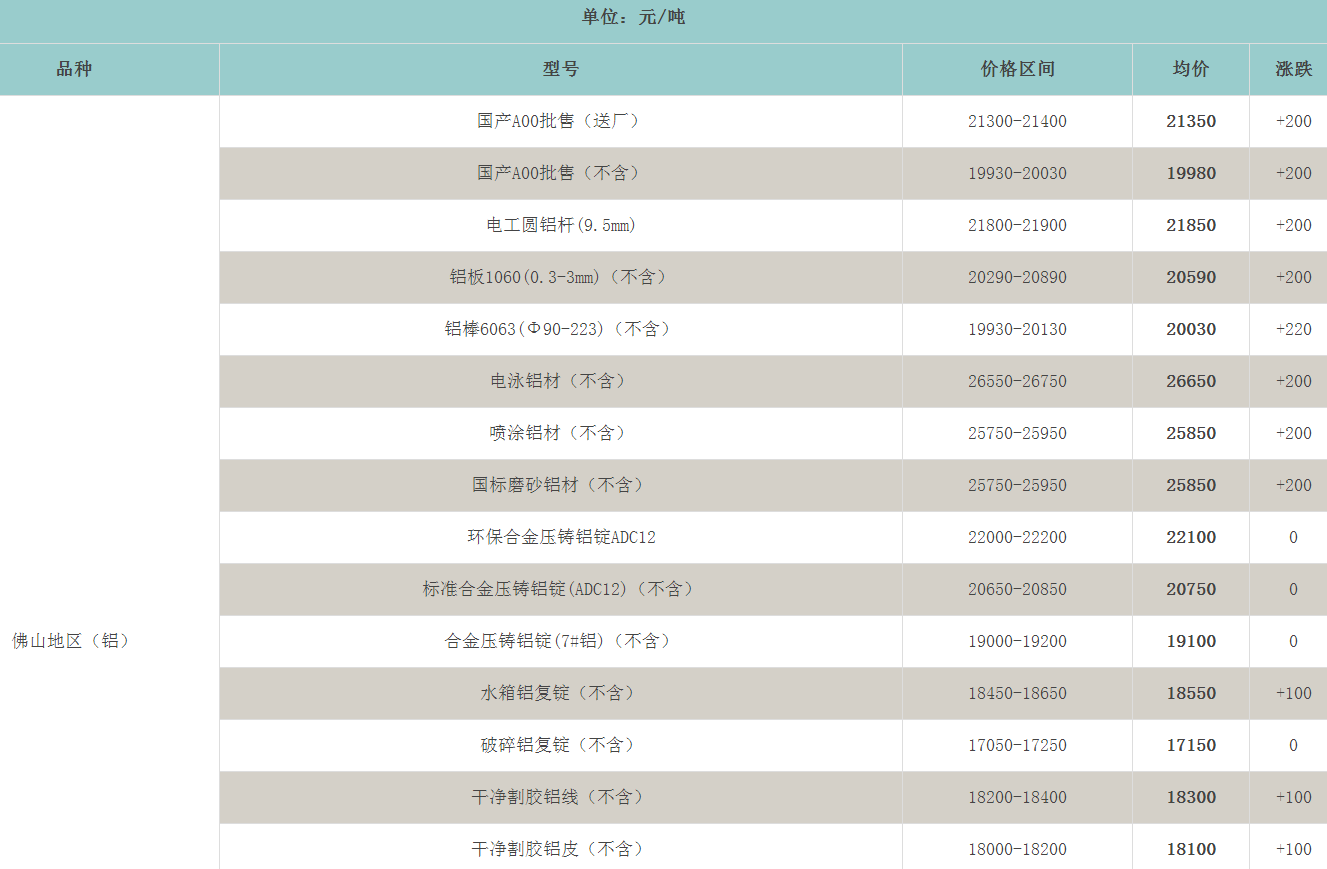Viewport: 1327px width, 869px height.
Task: Click the 单位：元/吨 title bar text
Action: (633, 17)
